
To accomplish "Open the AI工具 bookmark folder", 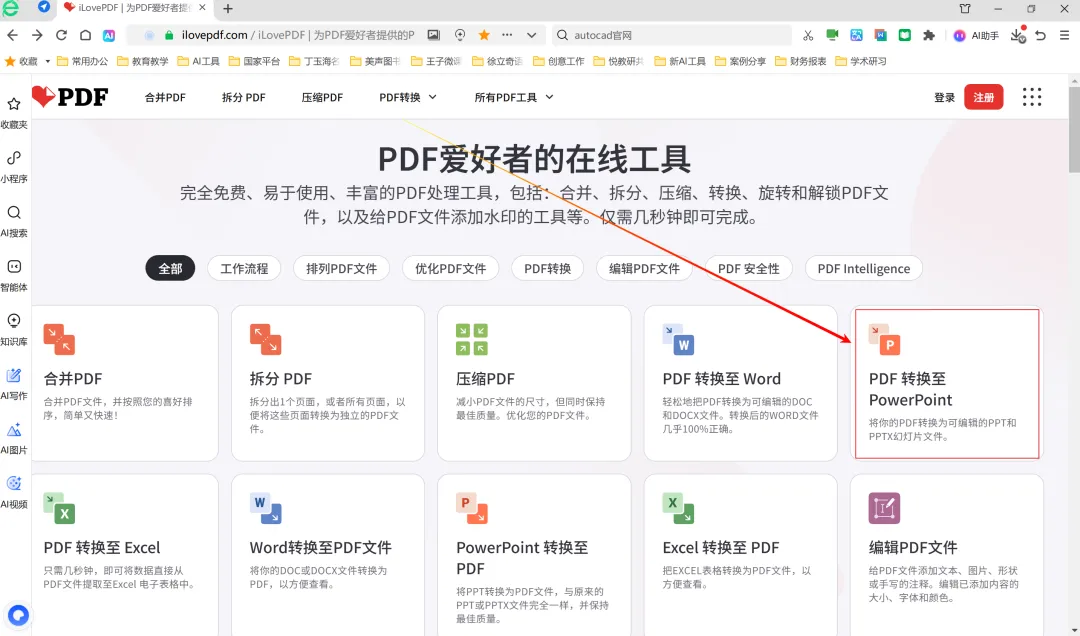I will [198, 61].
